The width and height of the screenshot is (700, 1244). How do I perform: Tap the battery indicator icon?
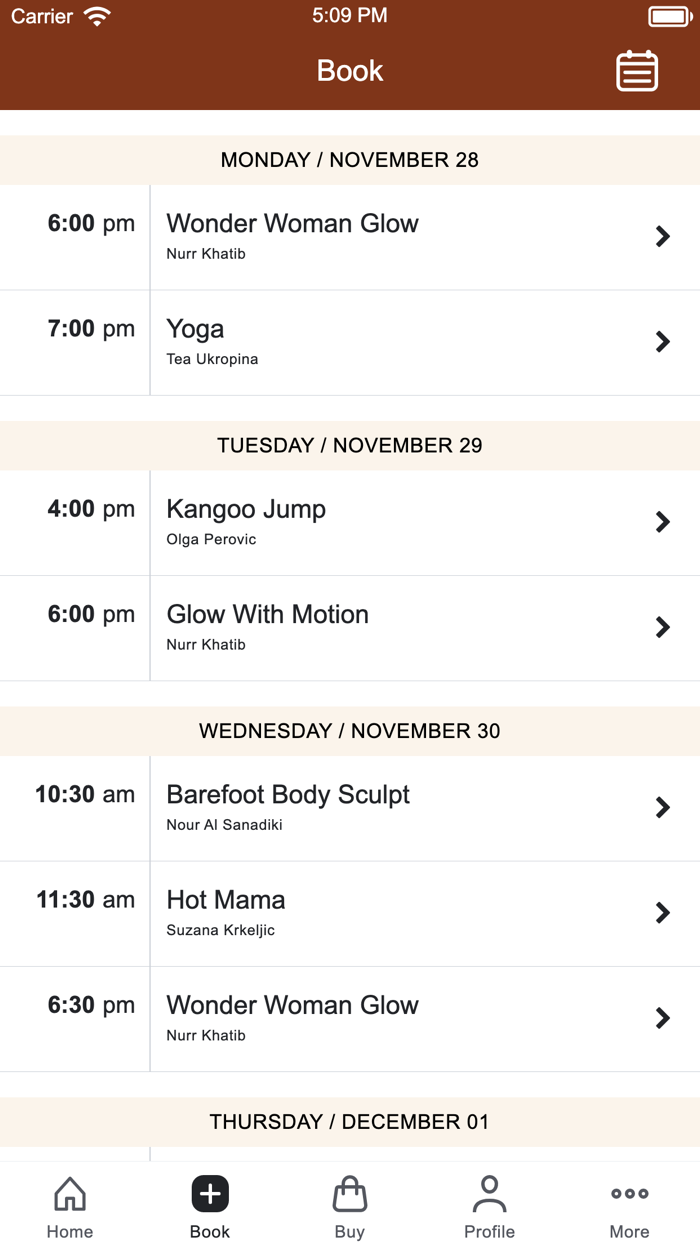point(669,16)
